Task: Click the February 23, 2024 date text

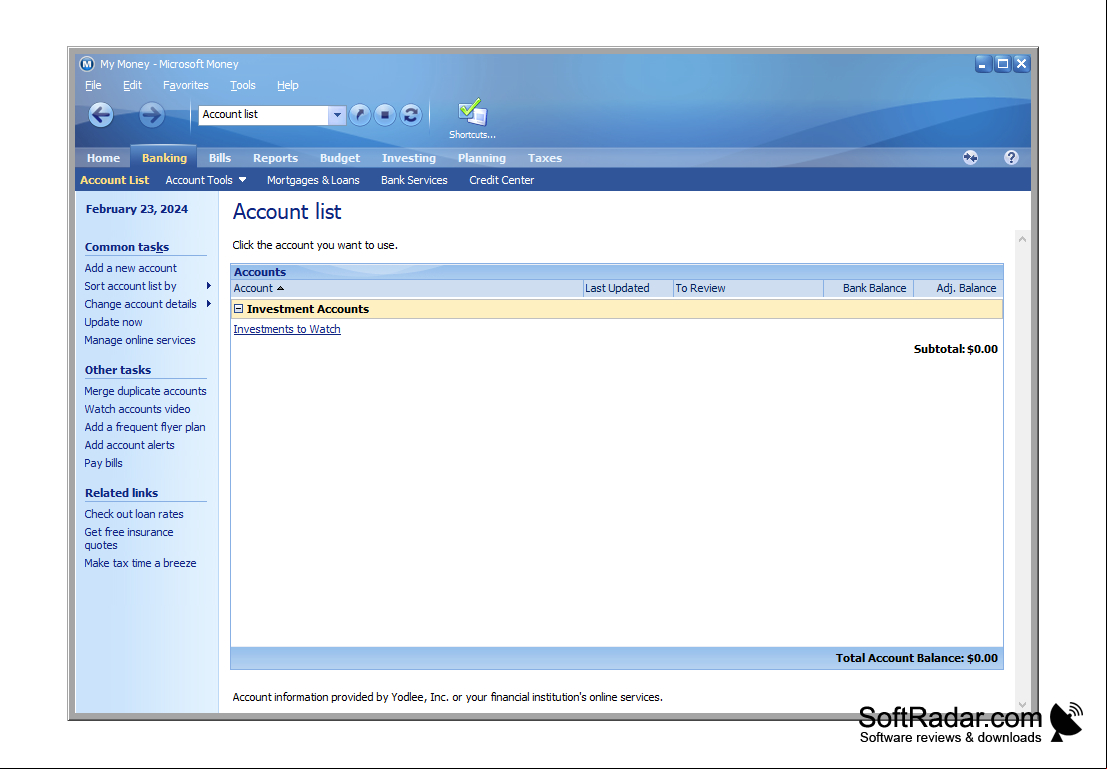Action: click(x=137, y=209)
